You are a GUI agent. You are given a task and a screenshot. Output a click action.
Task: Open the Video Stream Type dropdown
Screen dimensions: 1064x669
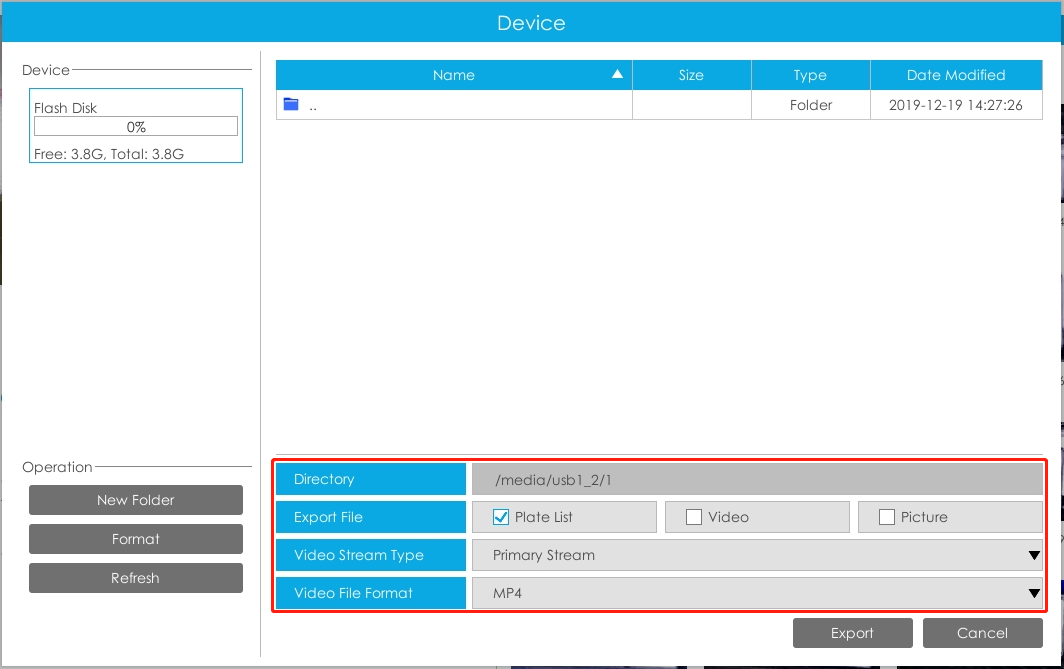coord(757,555)
